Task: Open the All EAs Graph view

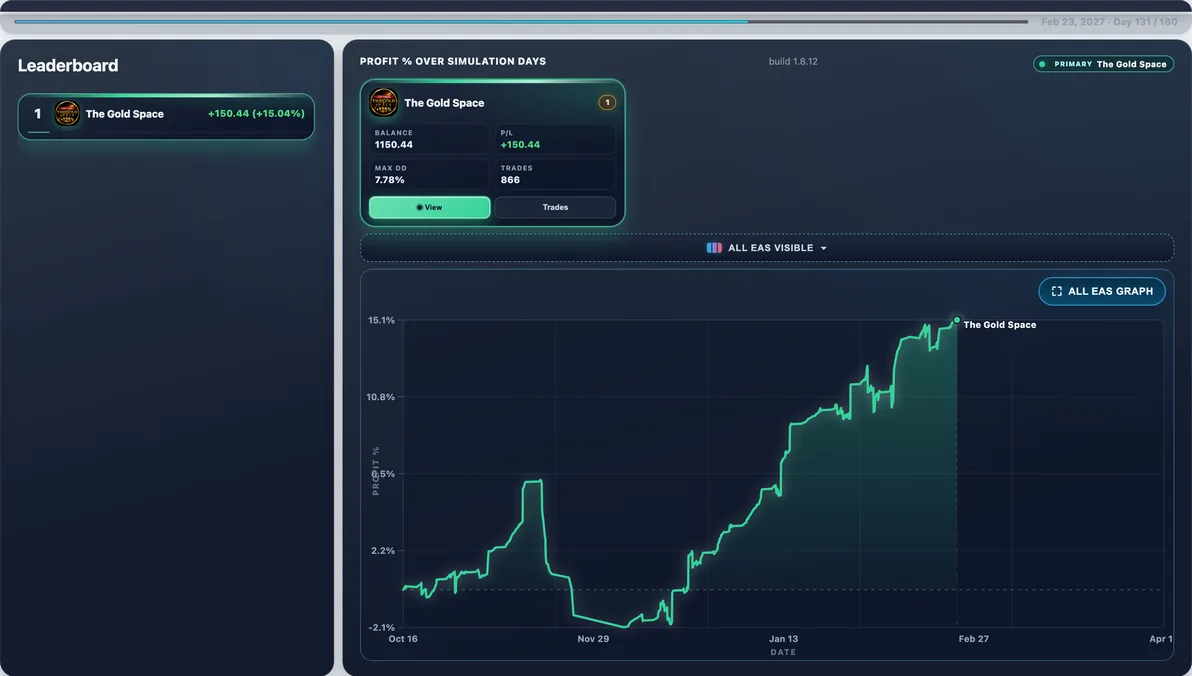Action: pyautogui.click(x=1102, y=291)
